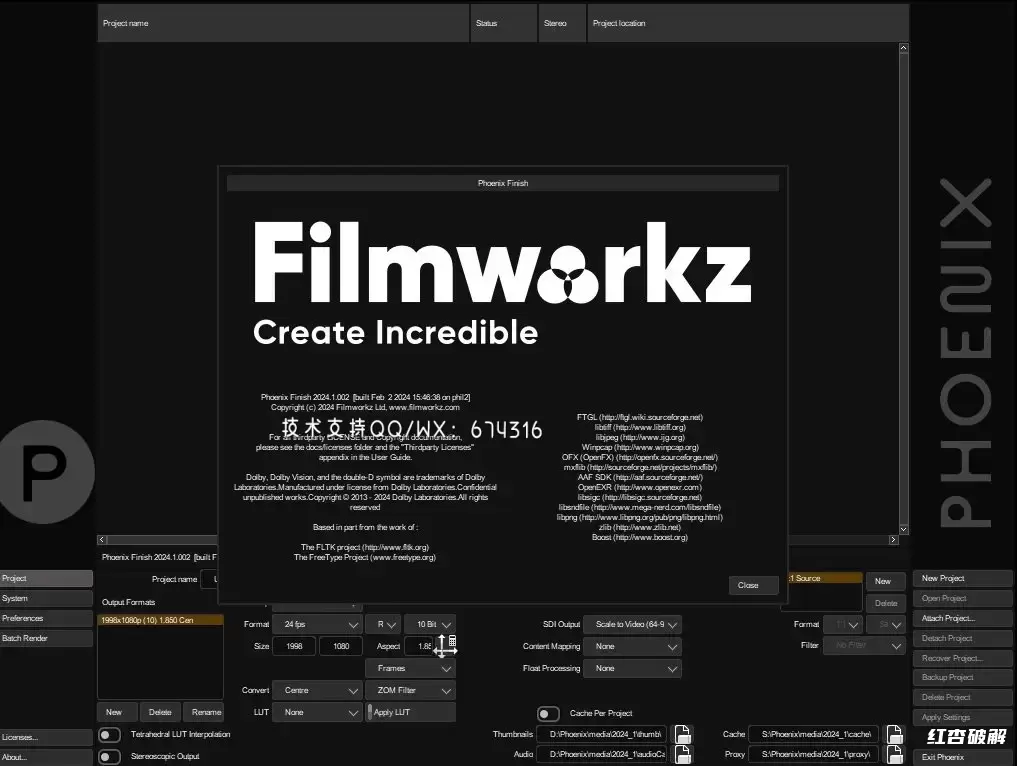The width and height of the screenshot is (1017, 766).
Task: Click the project list vertical scrollbar
Action: [x=903, y=289]
